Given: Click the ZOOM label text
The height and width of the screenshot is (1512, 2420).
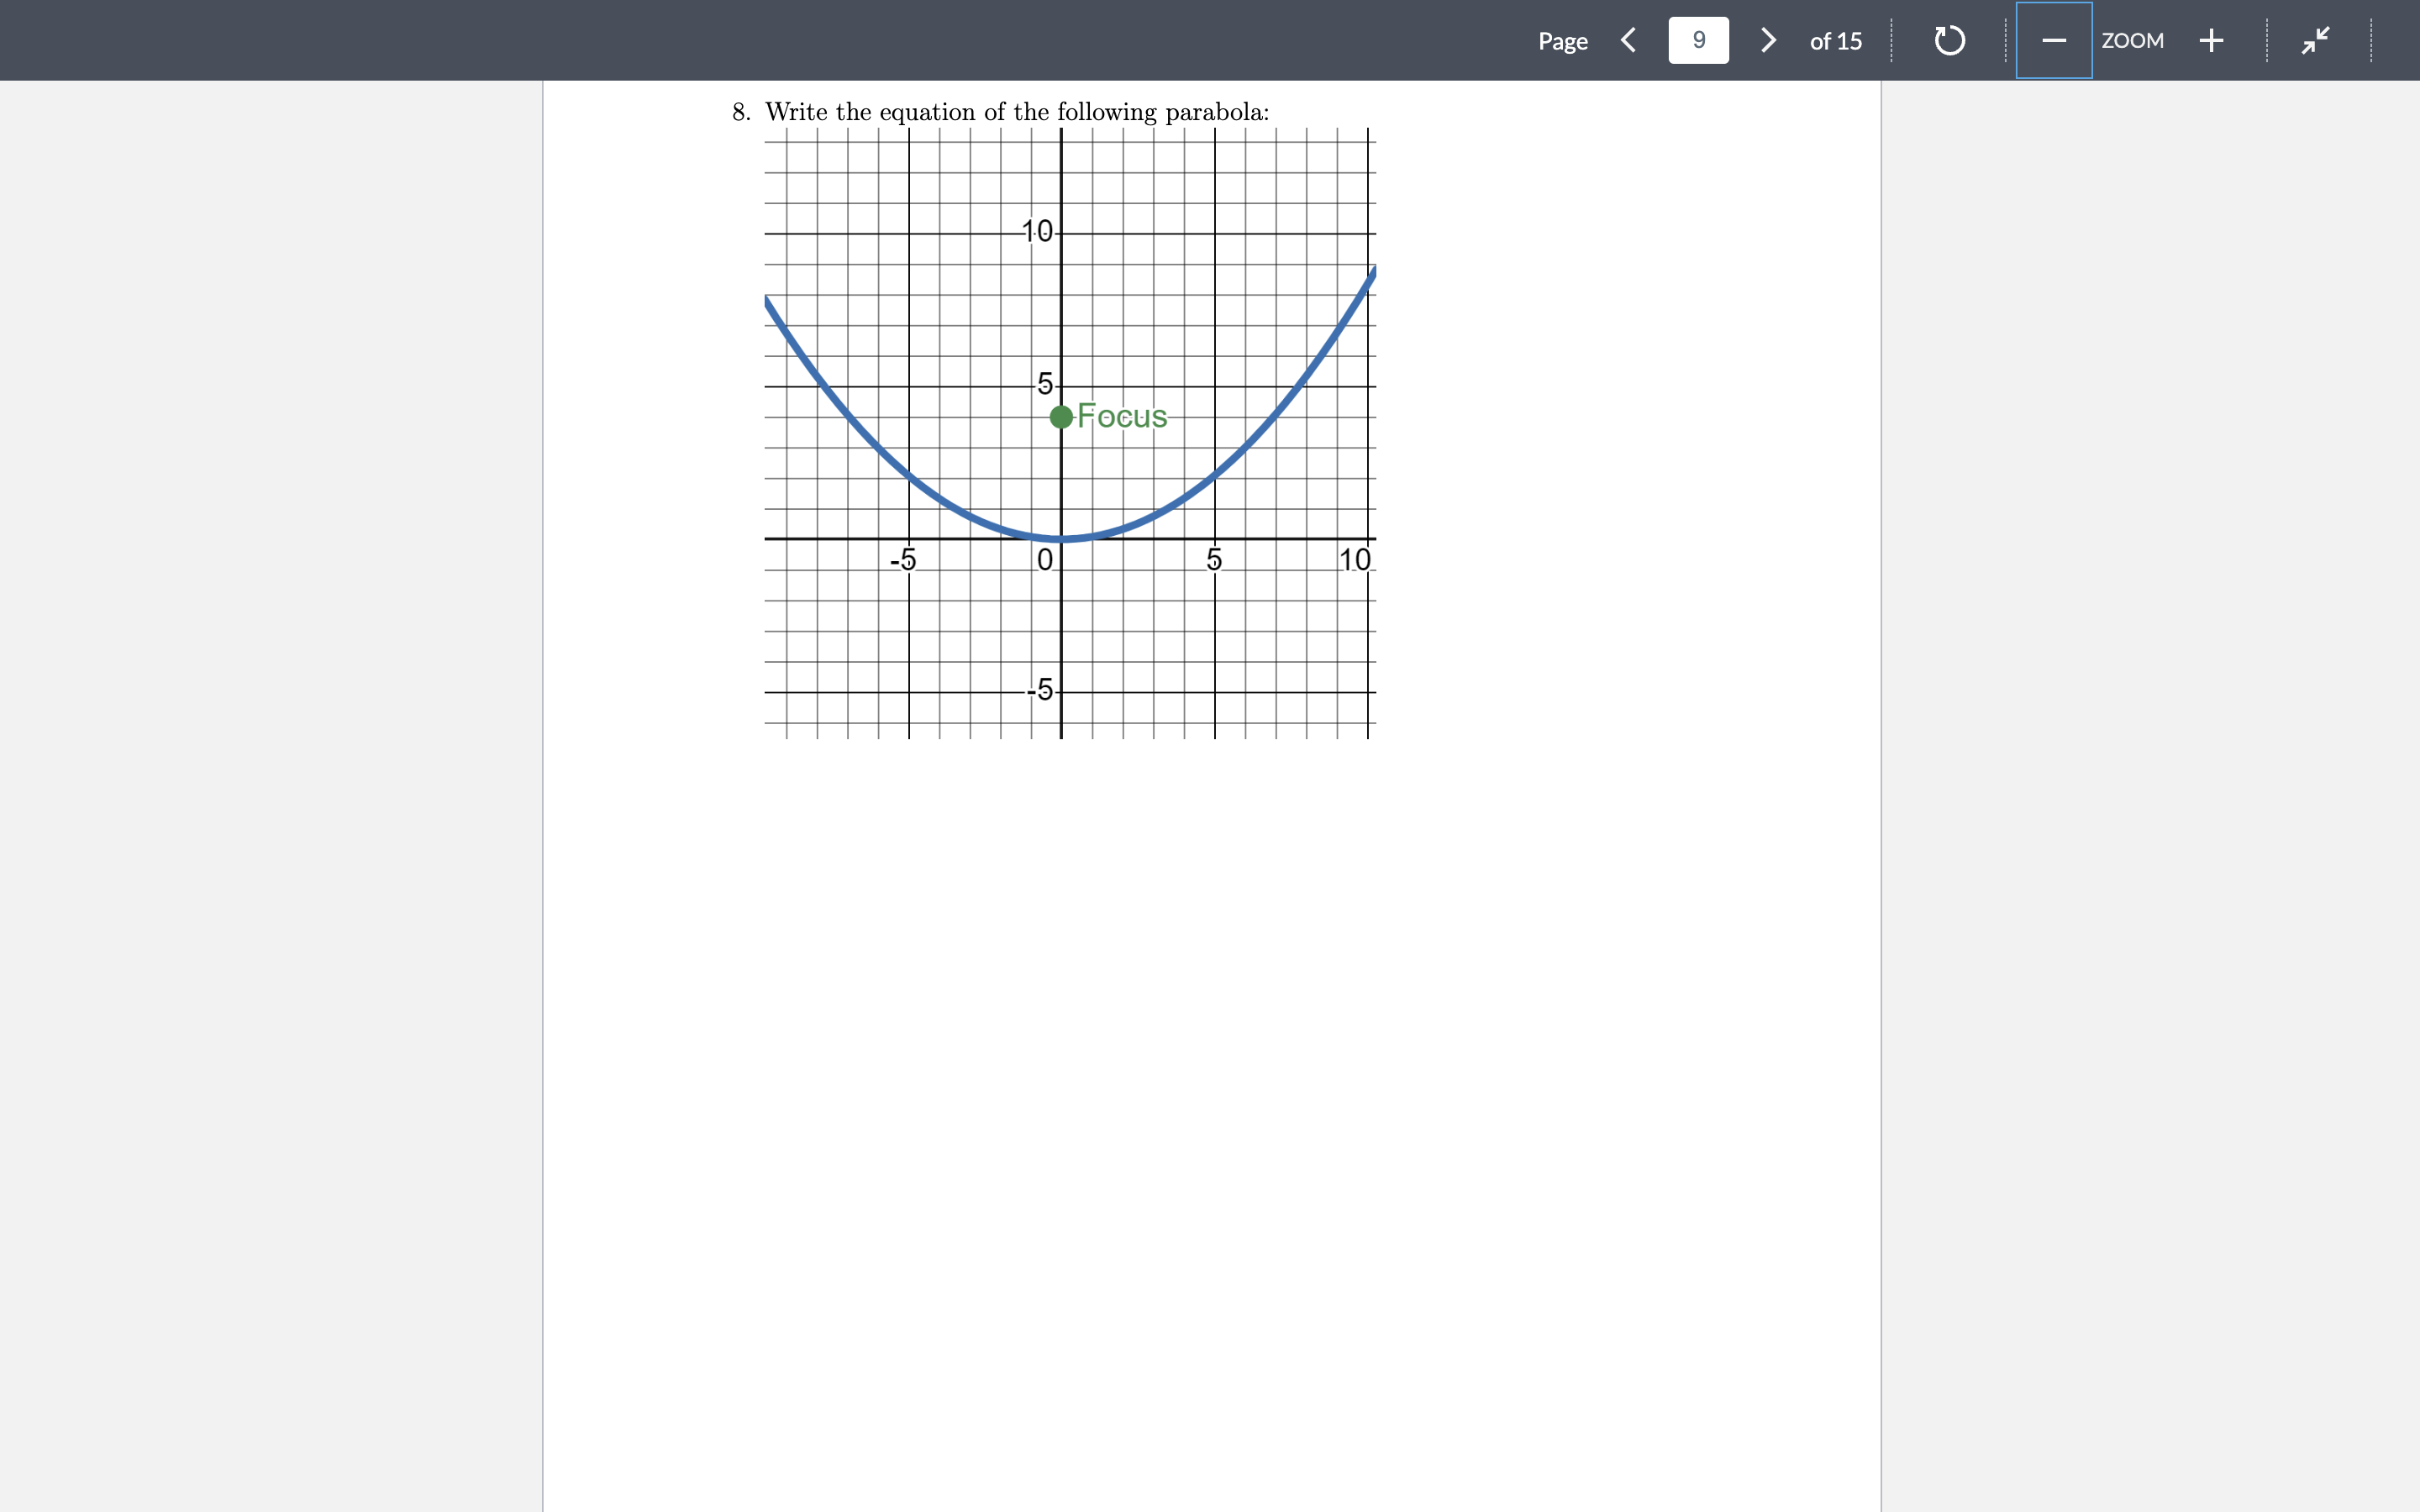Looking at the screenshot, I should (x=2133, y=41).
